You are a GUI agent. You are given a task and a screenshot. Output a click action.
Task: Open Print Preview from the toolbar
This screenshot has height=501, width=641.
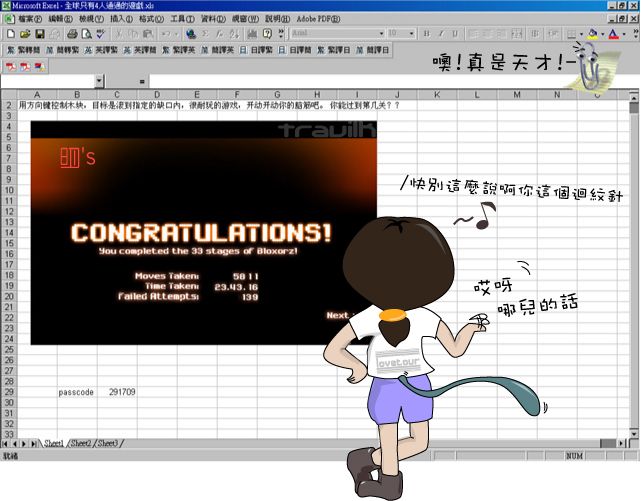[86, 34]
